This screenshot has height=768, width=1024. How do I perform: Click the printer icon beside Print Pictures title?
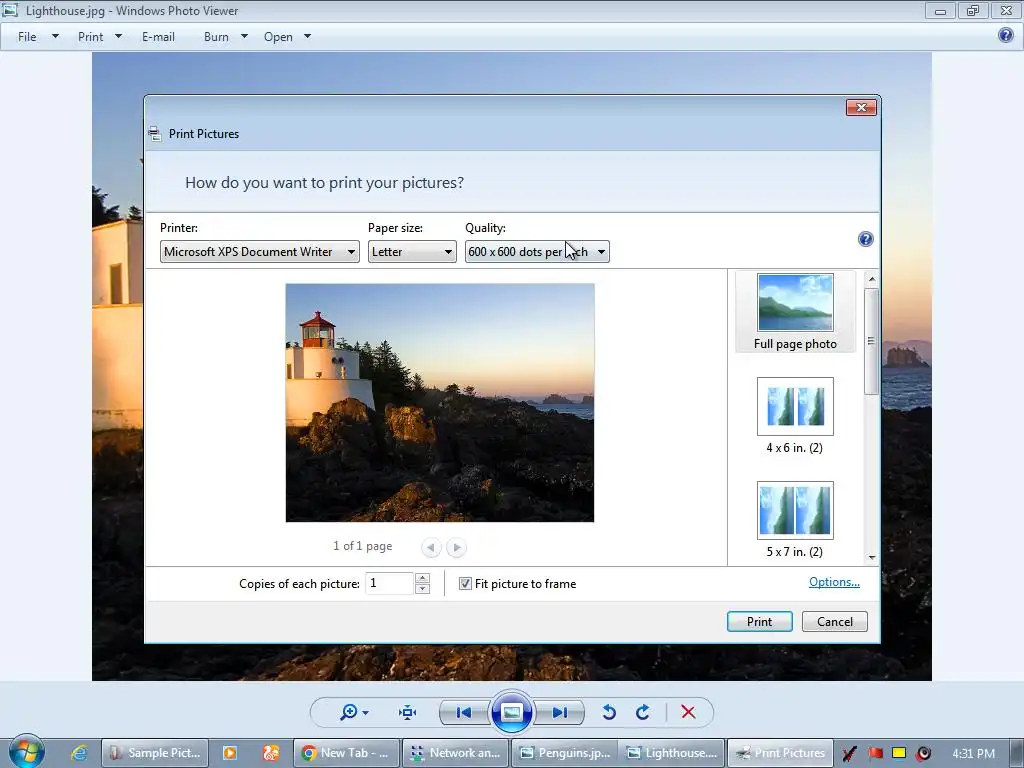click(155, 134)
